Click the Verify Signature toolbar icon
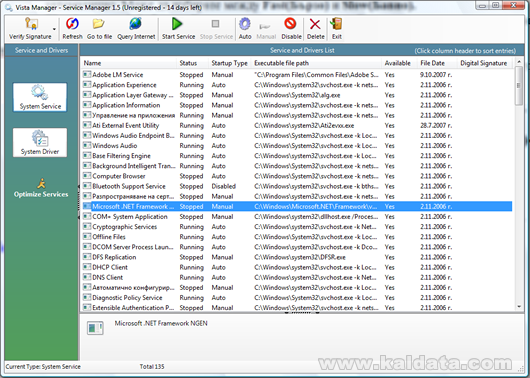Screen dimensions: 530x378 tap(31, 23)
